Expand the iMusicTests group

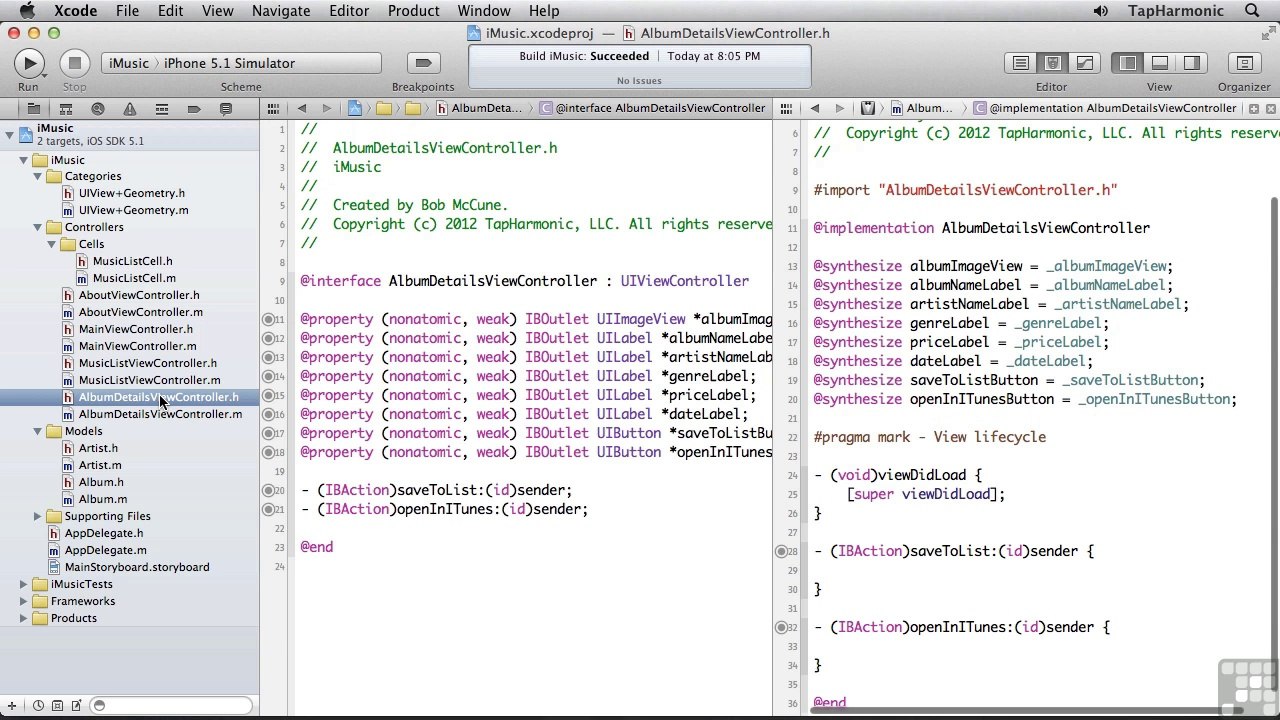[24, 584]
